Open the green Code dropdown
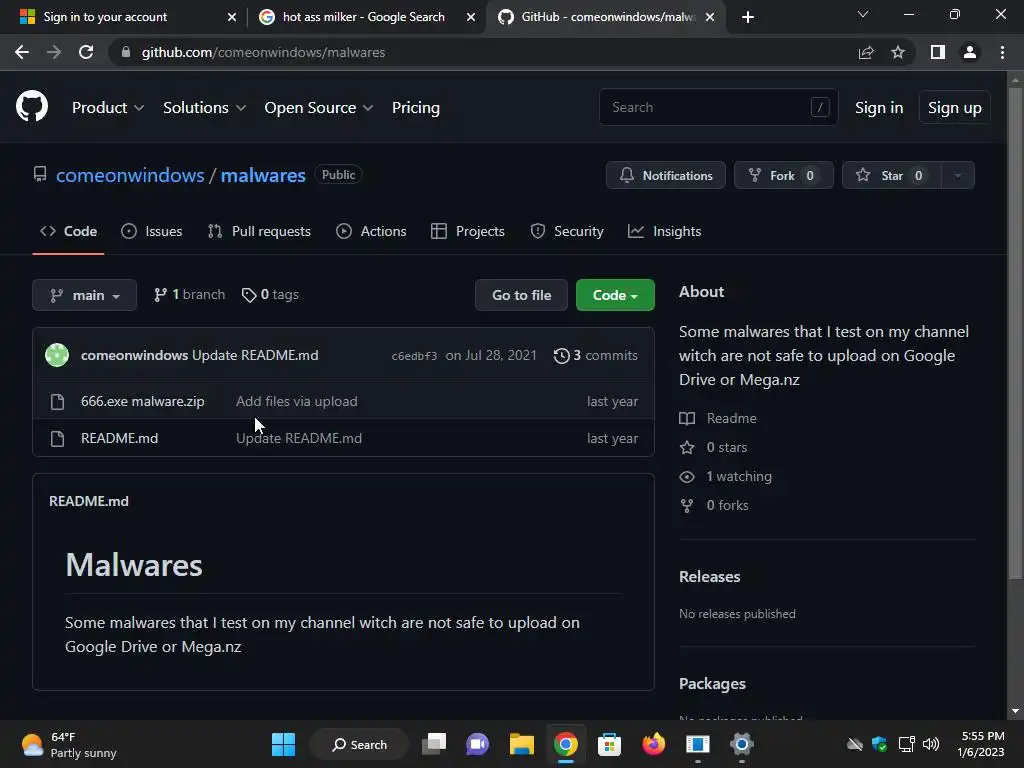The image size is (1024, 768). [615, 295]
